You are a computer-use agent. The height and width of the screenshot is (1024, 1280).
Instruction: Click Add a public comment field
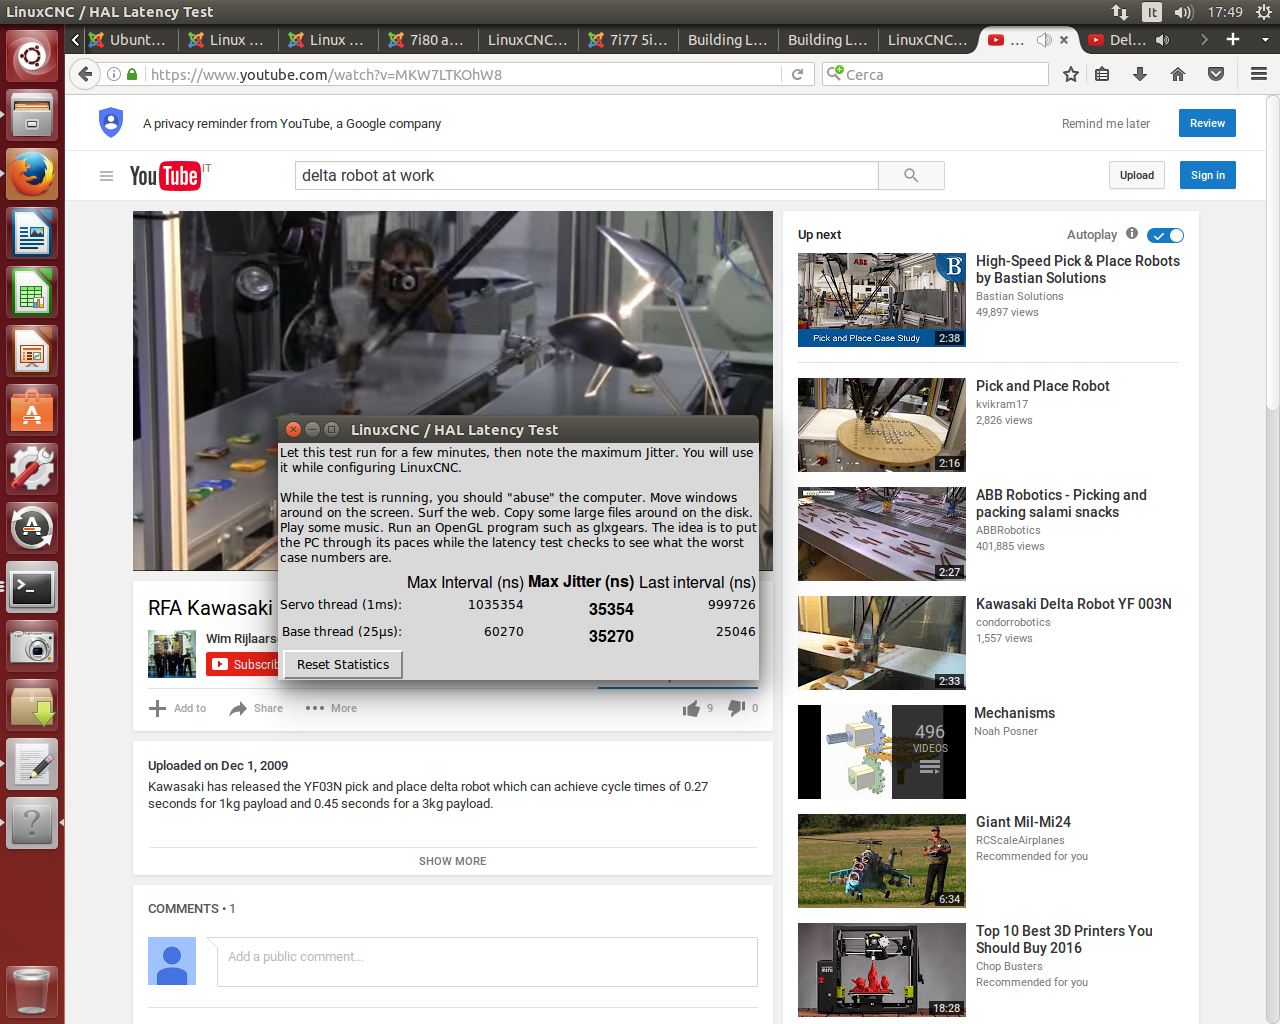pos(487,961)
